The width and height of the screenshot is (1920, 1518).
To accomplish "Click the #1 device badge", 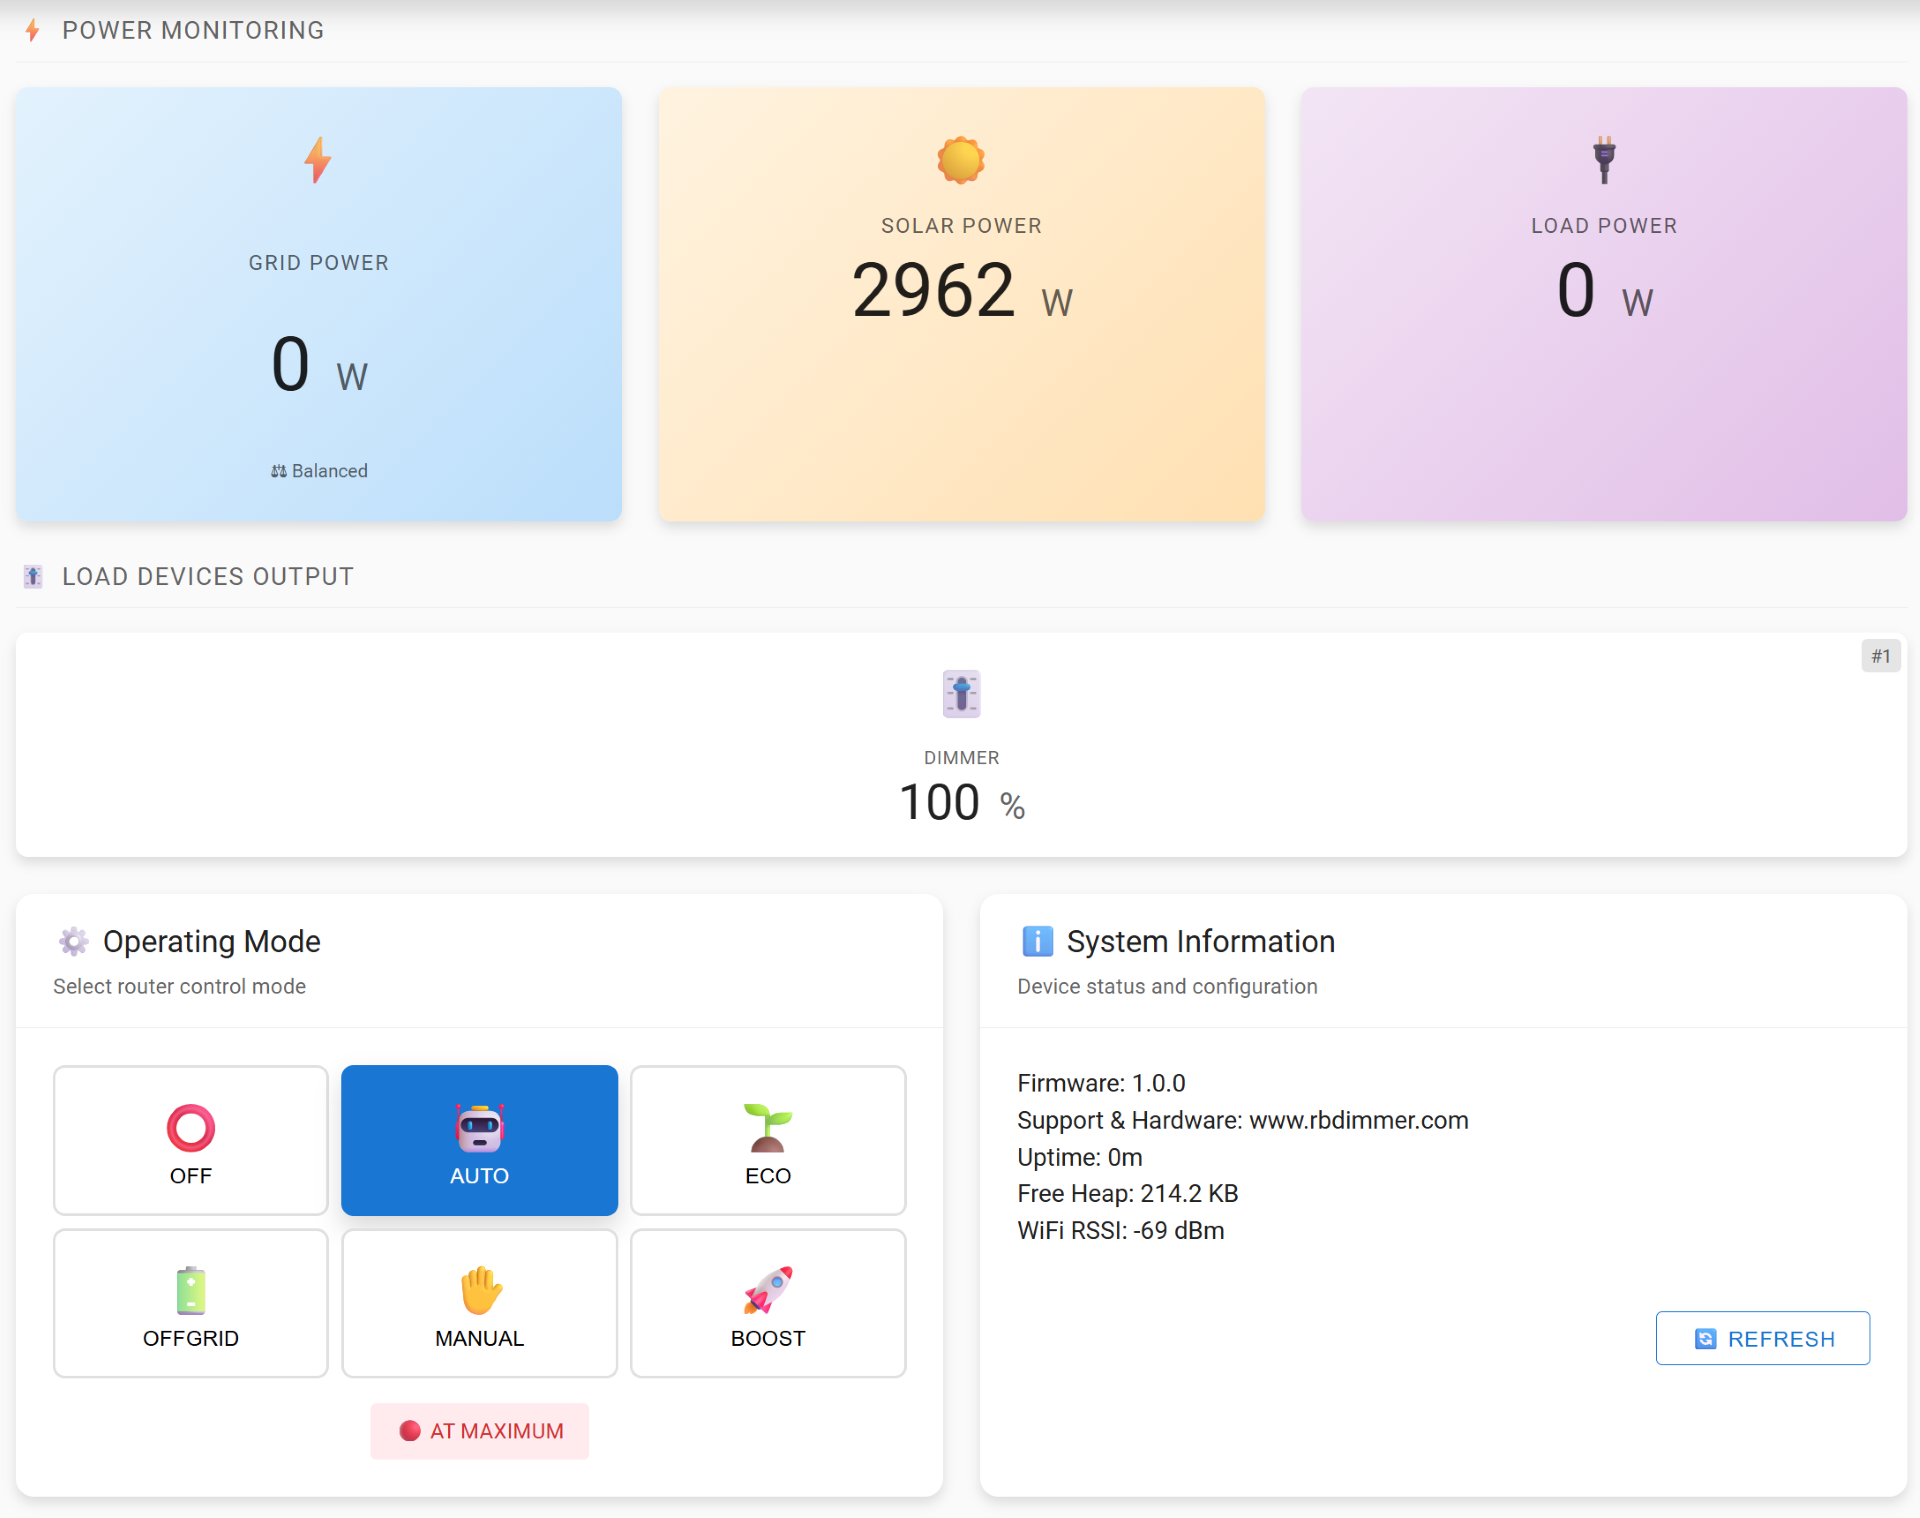I will (x=1880, y=656).
